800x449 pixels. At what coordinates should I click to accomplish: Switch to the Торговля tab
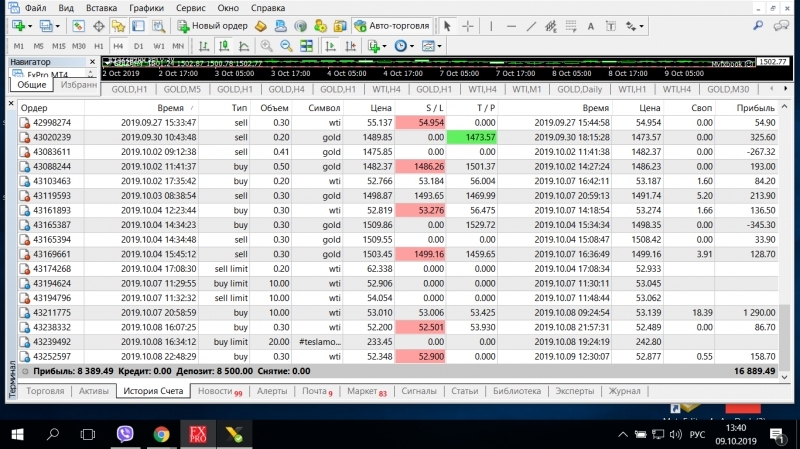44,391
